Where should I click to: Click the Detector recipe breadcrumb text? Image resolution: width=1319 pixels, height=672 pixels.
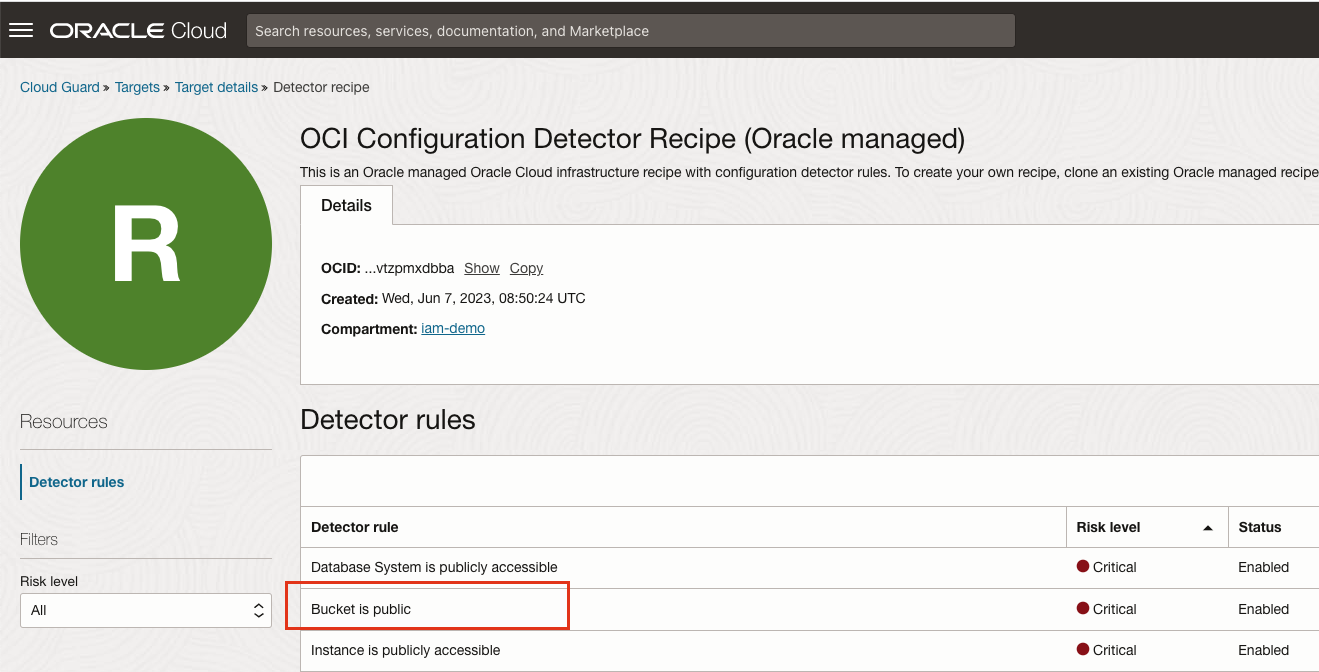tap(321, 87)
